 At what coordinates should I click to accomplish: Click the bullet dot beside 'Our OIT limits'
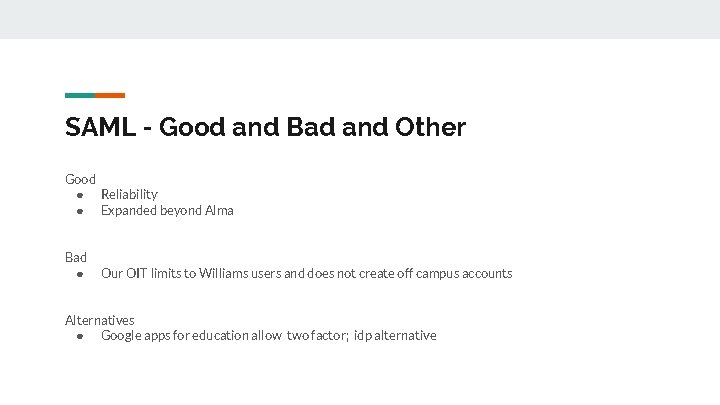pos(80,274)
